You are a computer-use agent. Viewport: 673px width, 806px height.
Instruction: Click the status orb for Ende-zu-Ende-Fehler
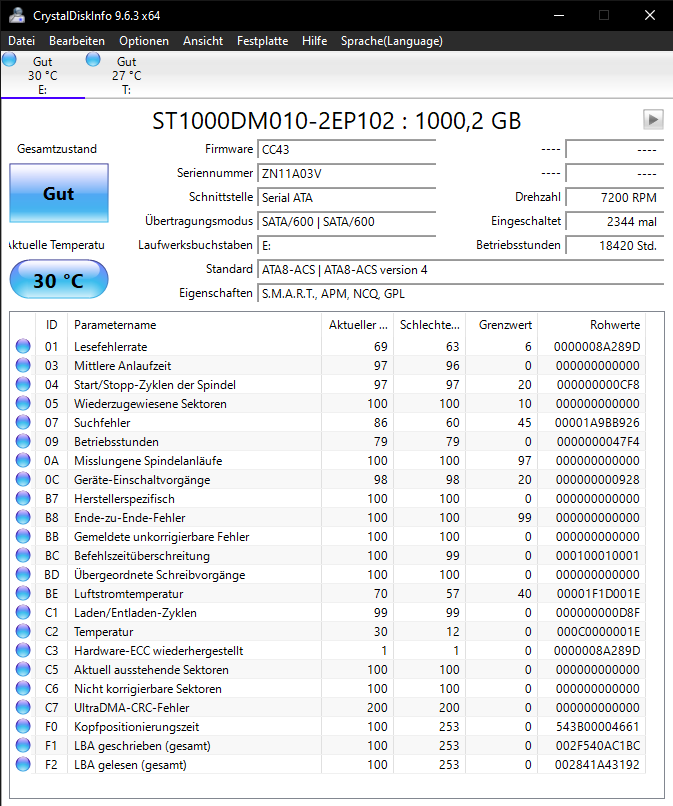23,517
